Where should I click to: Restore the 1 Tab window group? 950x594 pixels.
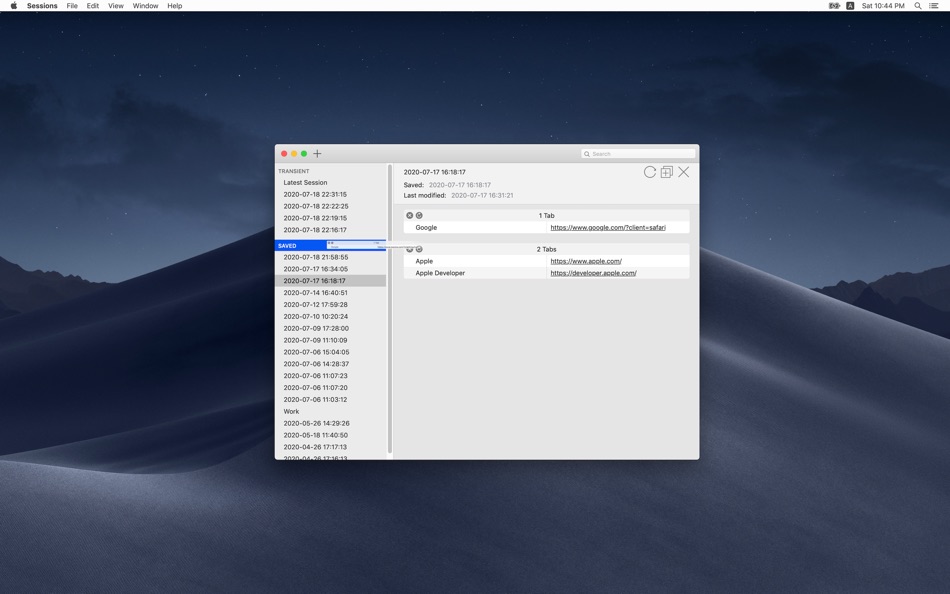pos(419,215)
